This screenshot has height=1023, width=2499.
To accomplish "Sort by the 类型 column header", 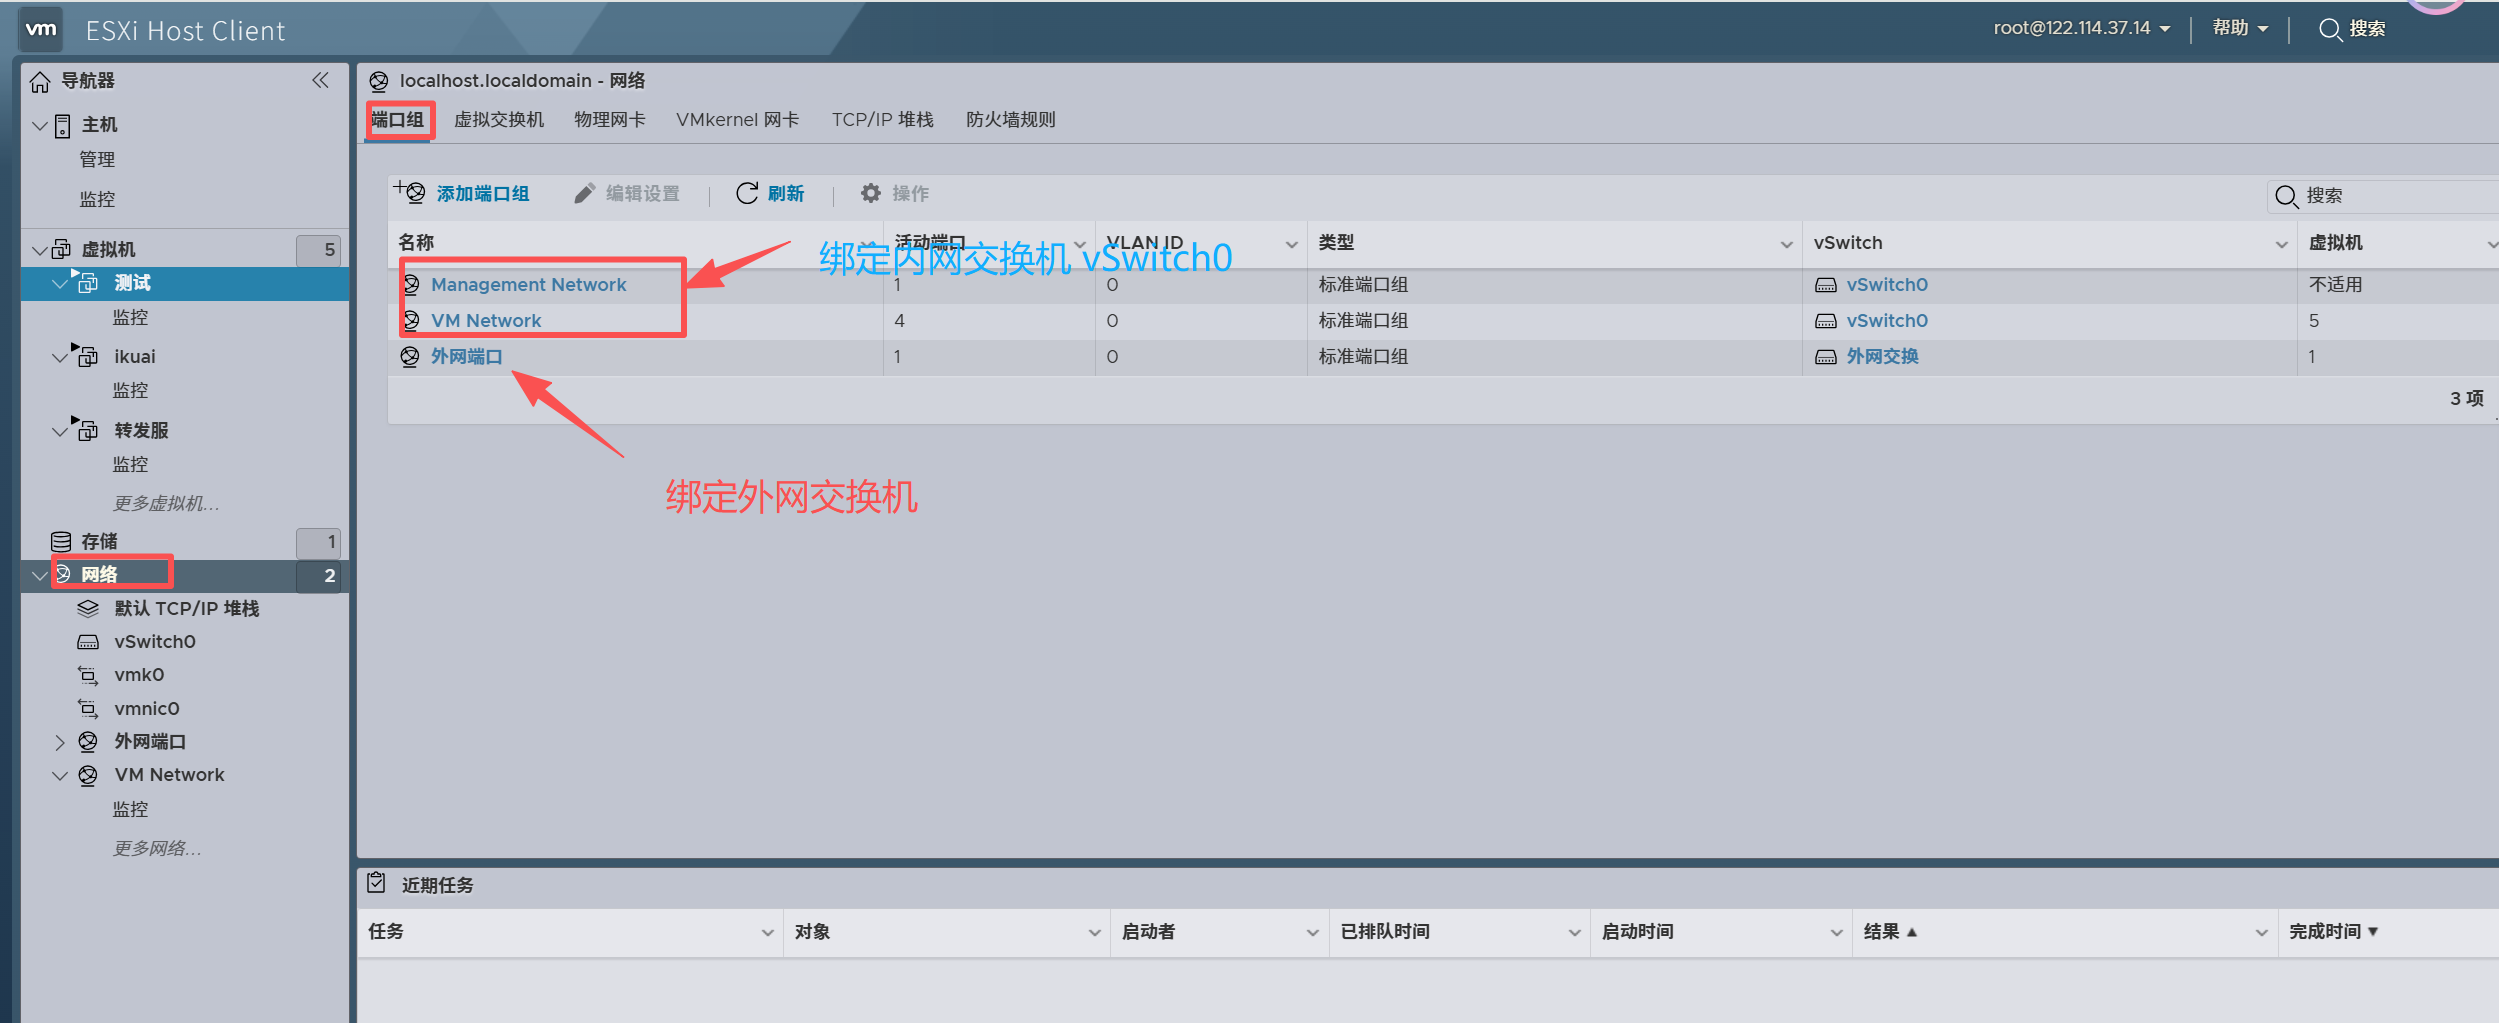I will pos(1336,243).
